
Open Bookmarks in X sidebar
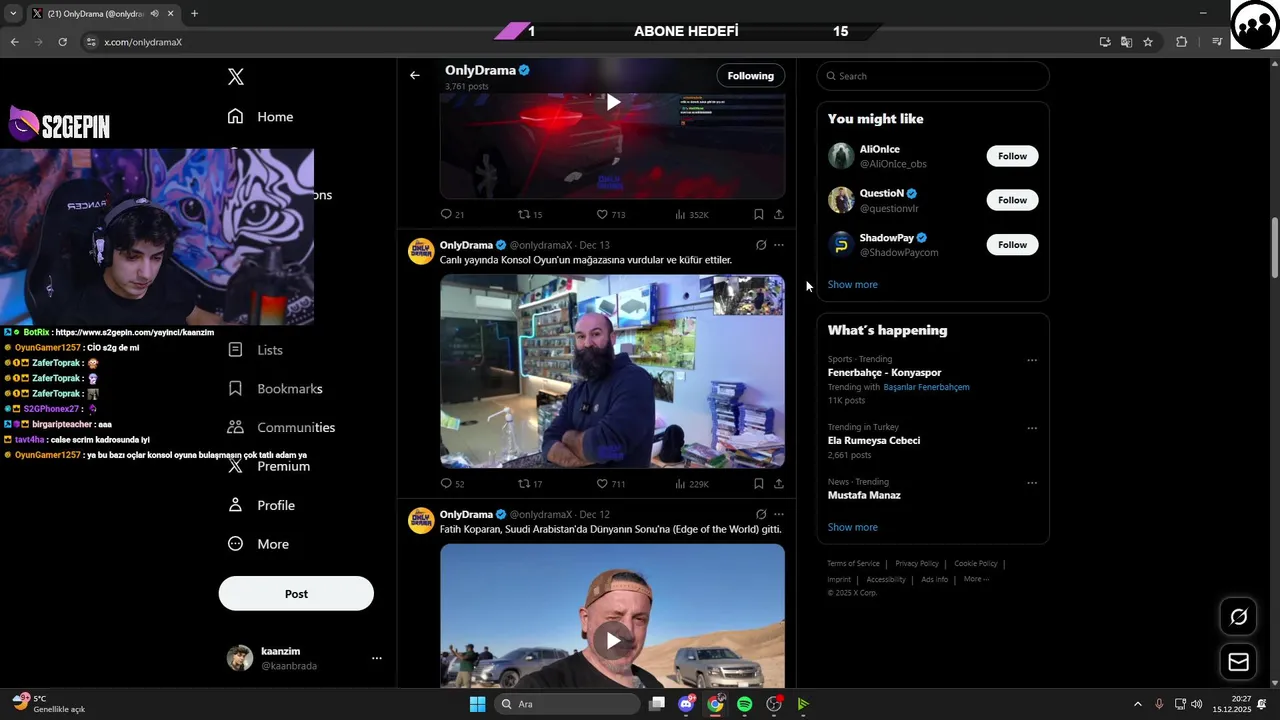coord(274,388)
